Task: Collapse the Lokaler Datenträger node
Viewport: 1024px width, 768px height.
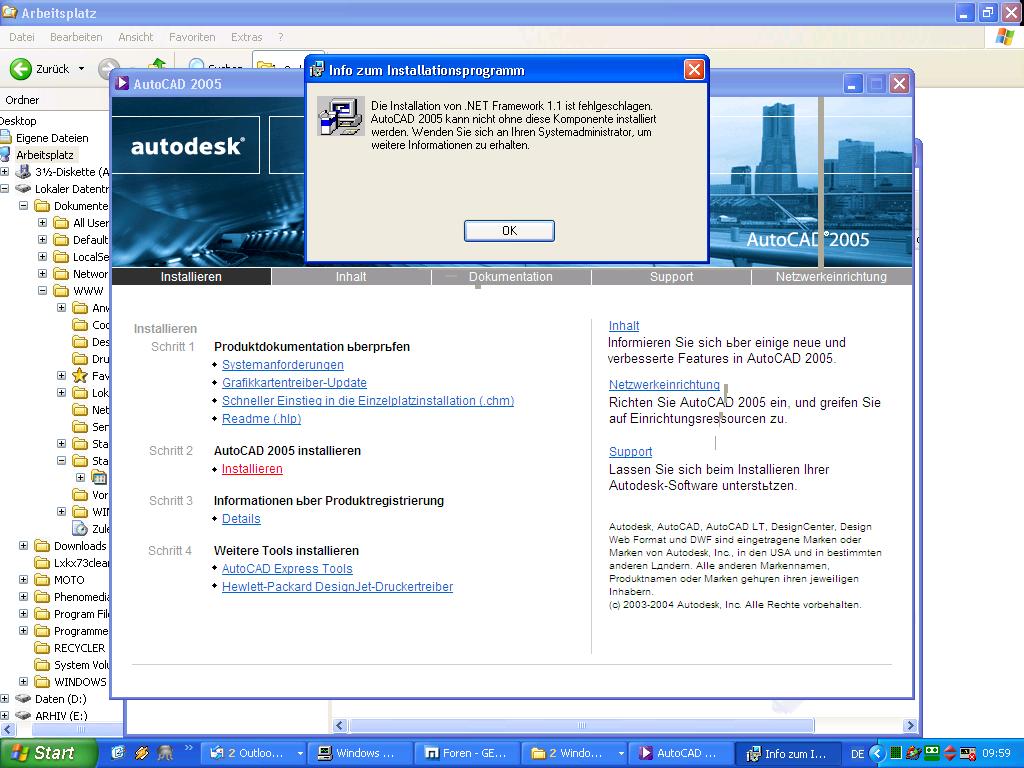Action: 5,189
